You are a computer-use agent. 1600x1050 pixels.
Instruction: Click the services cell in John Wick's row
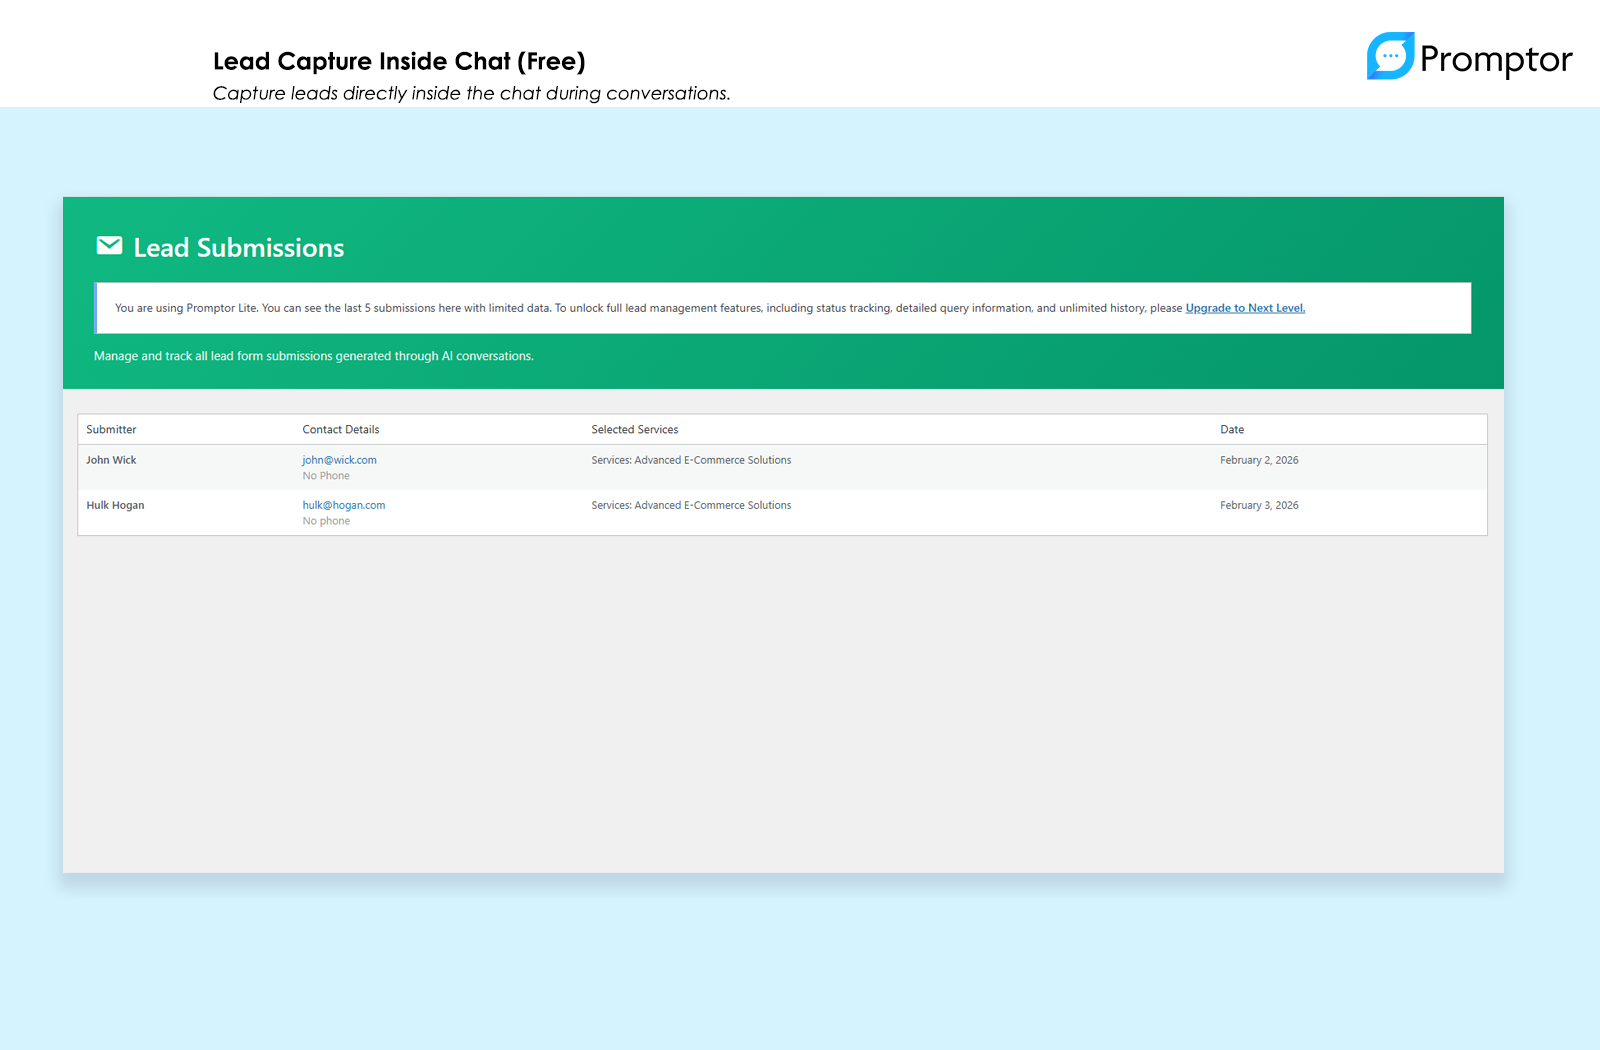point(691,460)
